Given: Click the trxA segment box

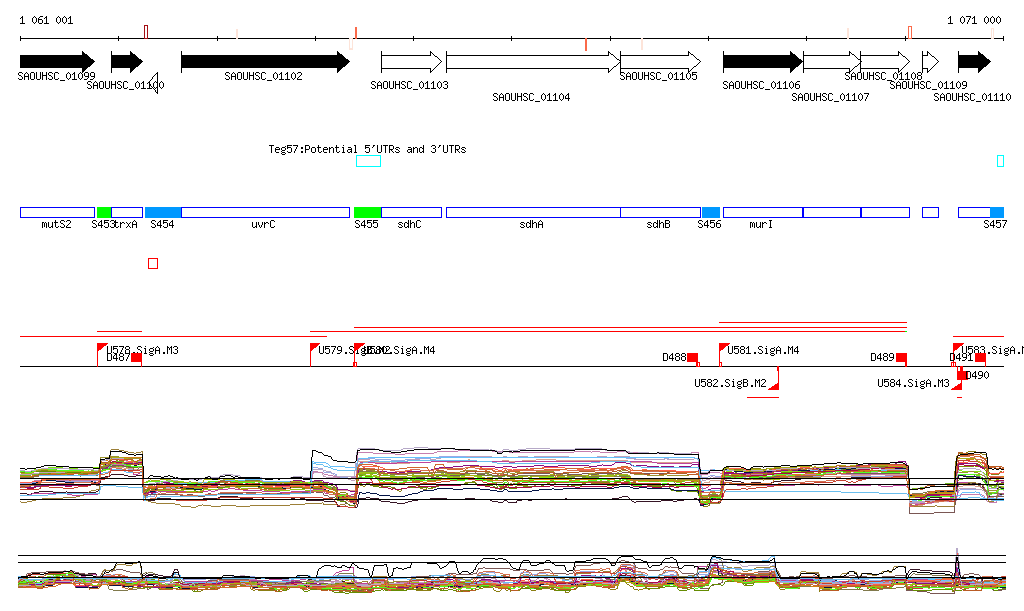Looking at the screenshot, I should click(127, 212).
